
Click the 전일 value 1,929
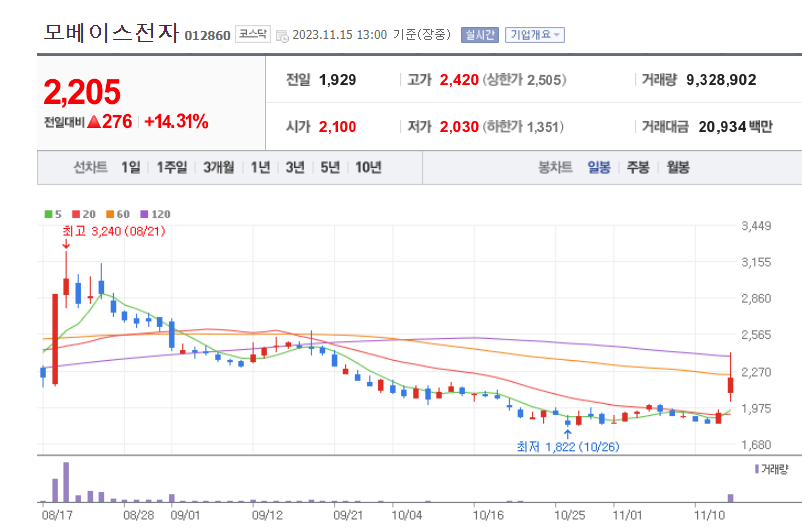click(338, 80)
